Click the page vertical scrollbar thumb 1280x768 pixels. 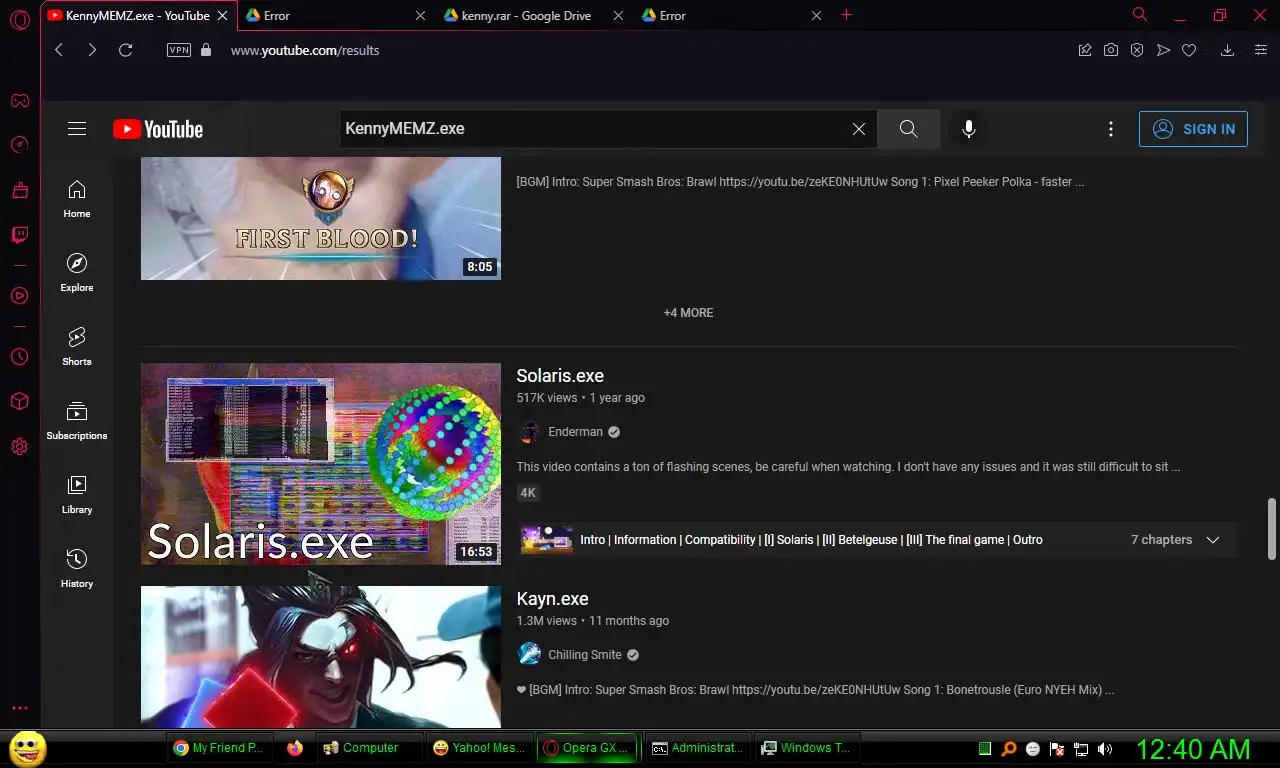[1272, 528]
